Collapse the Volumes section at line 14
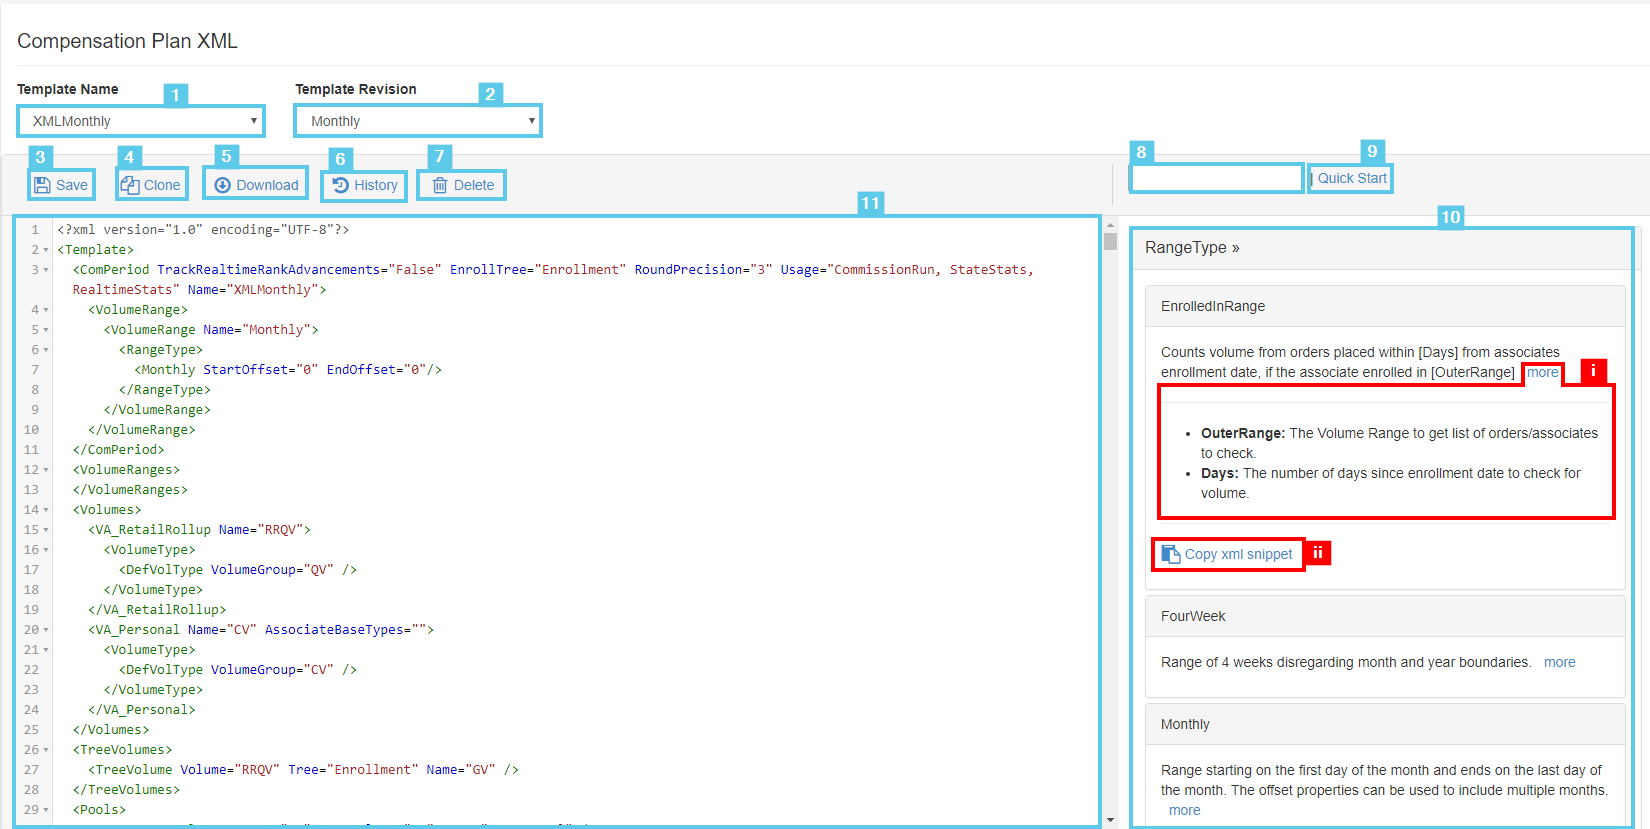The width and height of the screenshot is (1650, 829). 46,510
